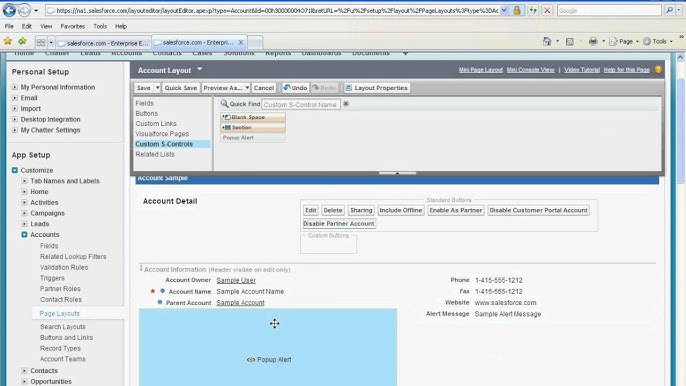Click the Stop loading X icon
The image size is (686, 386).
coord(547,10)
